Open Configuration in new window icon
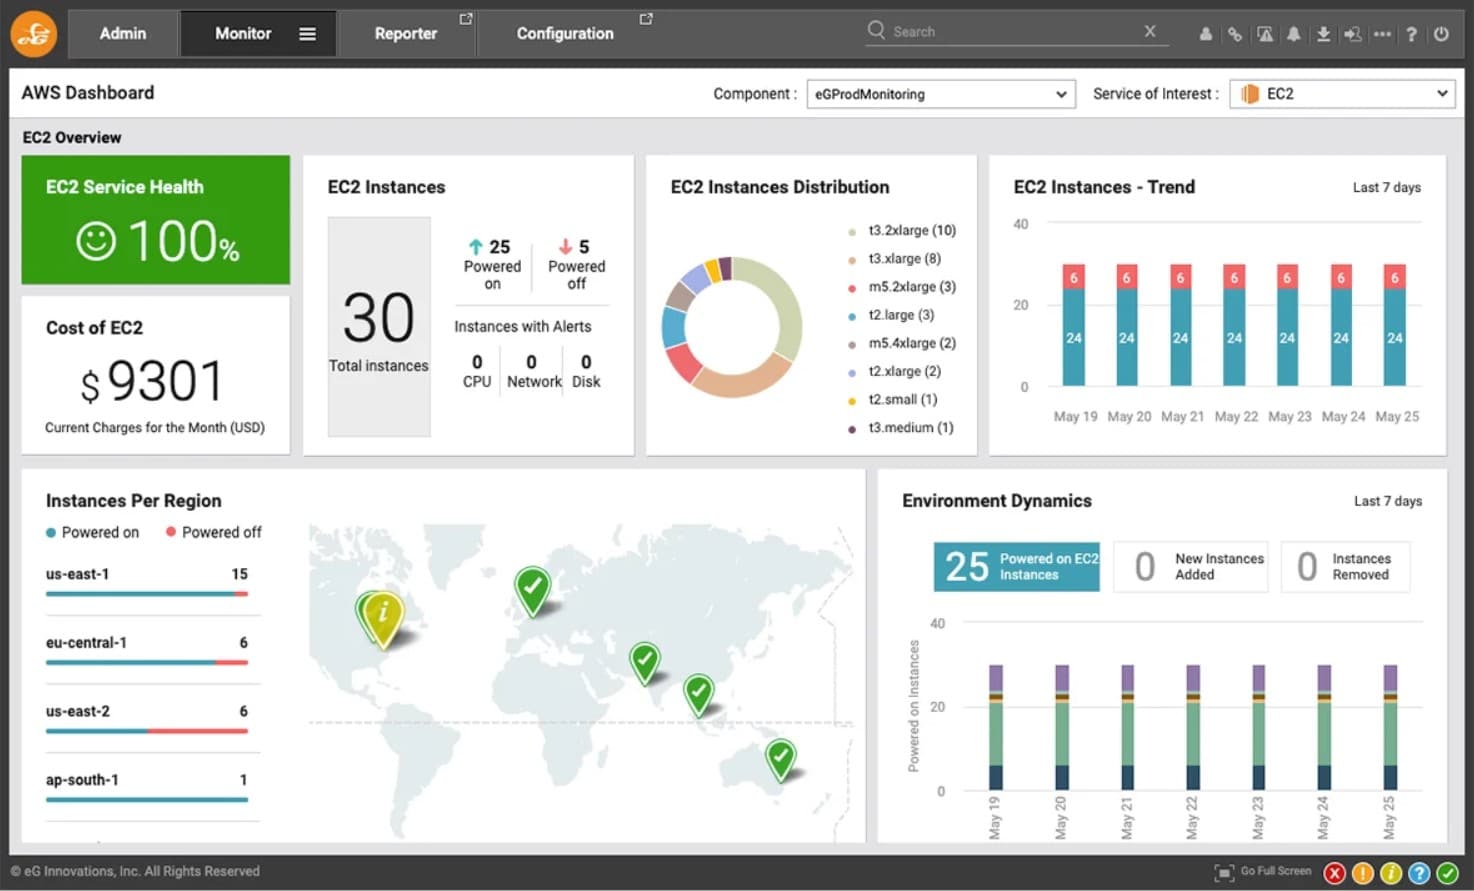Screen dimensions: 1474x891 [x=646, y=19]
